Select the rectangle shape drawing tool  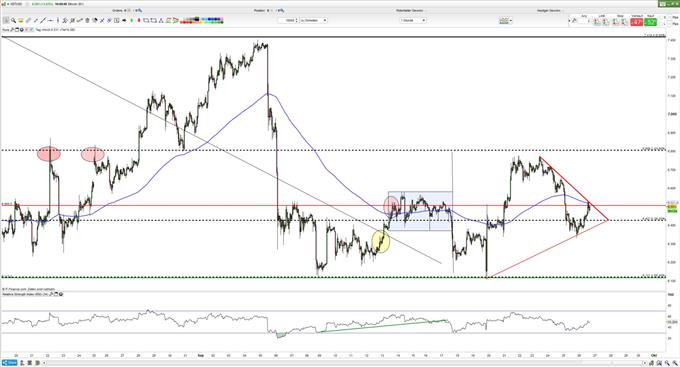[x=146, y=20]
